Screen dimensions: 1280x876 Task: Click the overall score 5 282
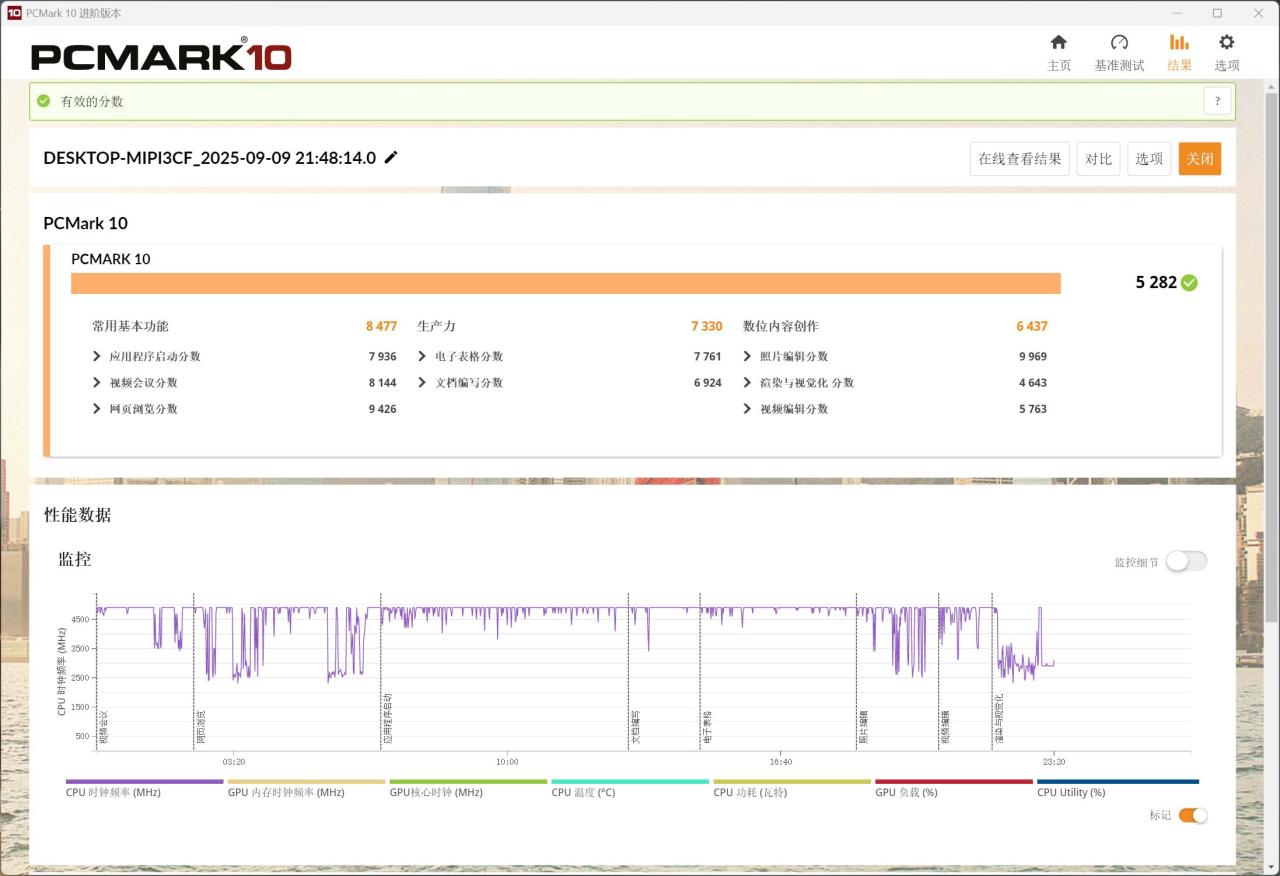click(x=1156, y=282)
